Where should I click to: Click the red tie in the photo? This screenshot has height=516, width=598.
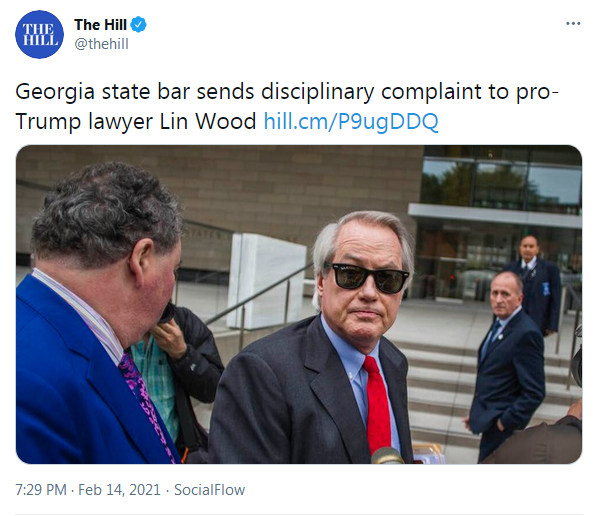pyautogui.click(x=378, y=404)
